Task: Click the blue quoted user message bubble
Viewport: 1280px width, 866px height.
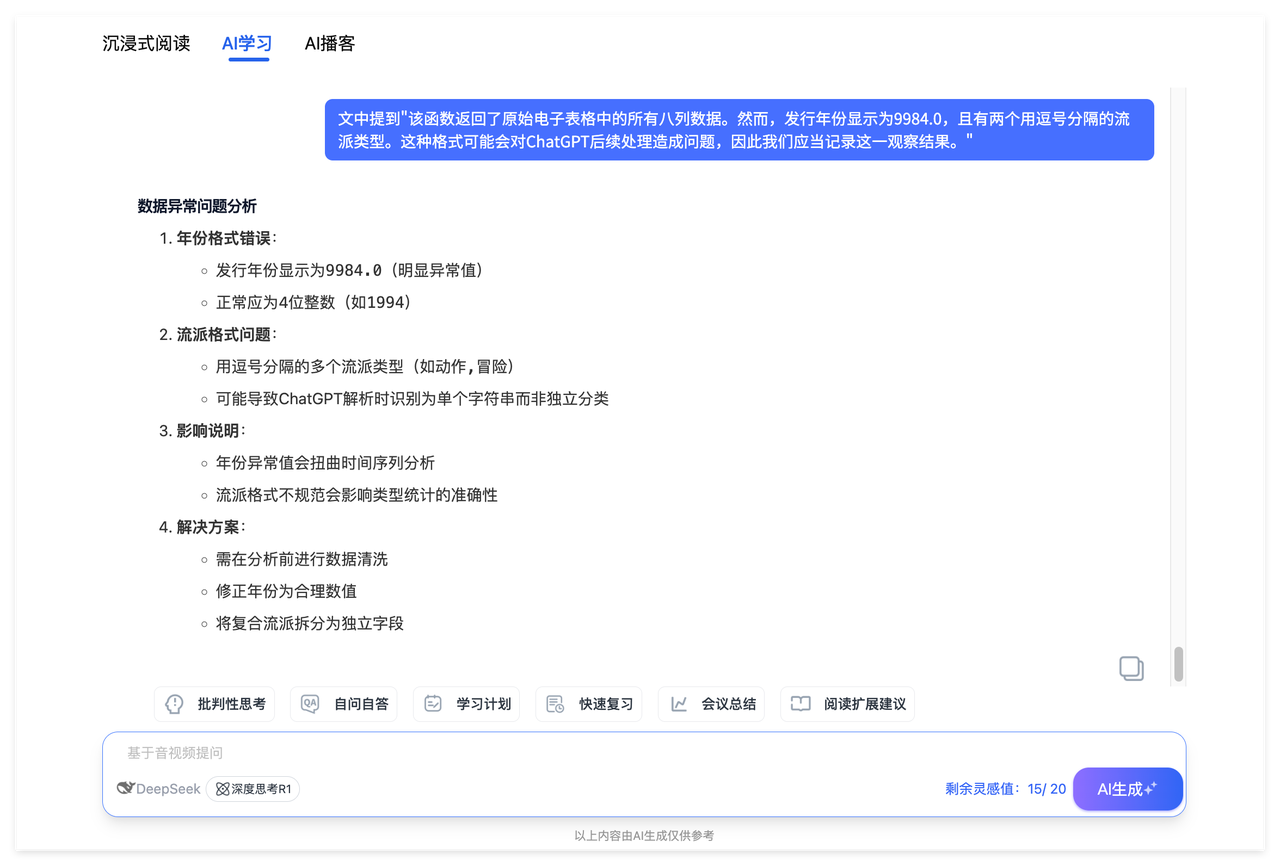Action: coord(739,130)
